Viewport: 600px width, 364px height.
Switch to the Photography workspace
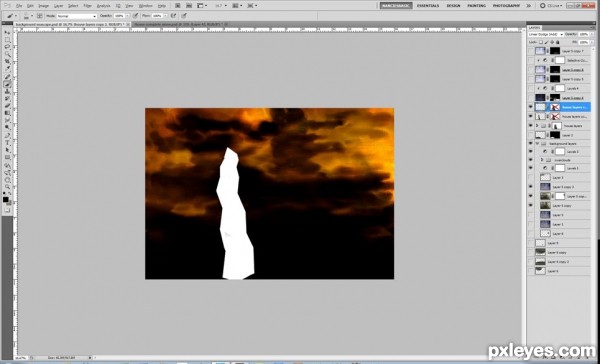(506, 6)
